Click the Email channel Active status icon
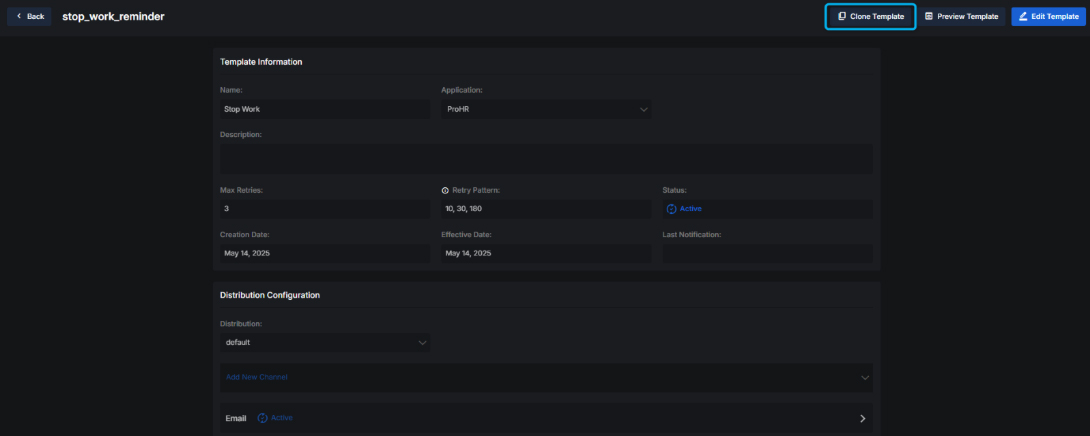1090x436 pixels. tap(263, 417)
